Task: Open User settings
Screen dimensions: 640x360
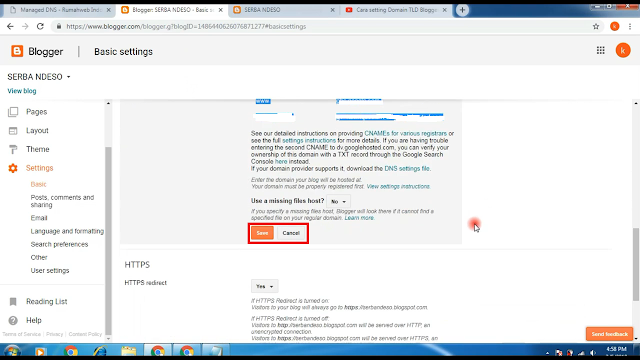Action: (50, 271)
